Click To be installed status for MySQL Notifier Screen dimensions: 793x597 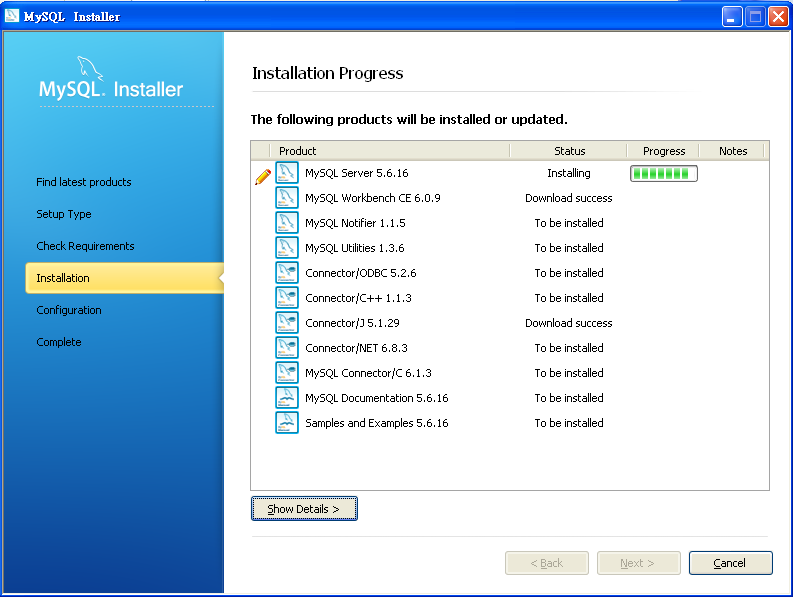[569, 223]
